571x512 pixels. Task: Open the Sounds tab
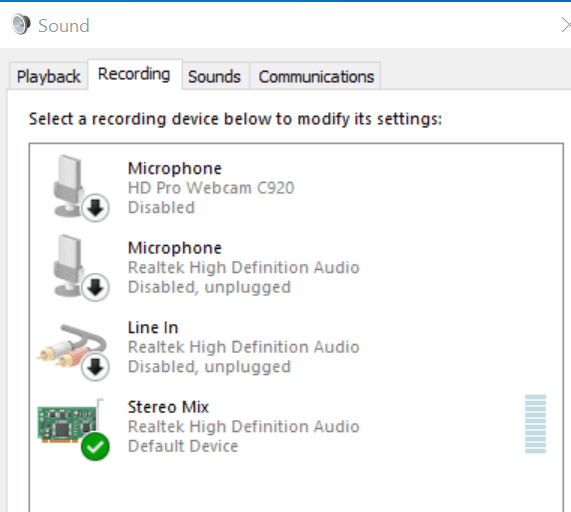point(214,76)
